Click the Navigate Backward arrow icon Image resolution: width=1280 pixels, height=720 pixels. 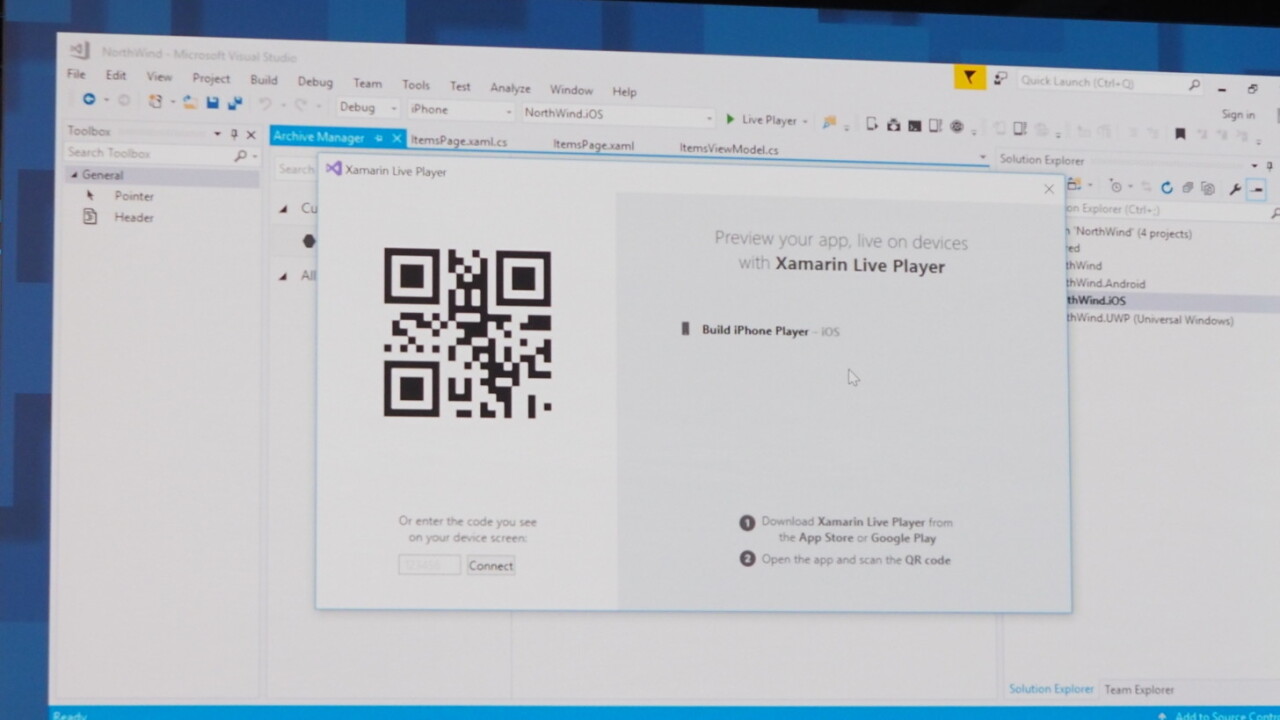tap(89, 100)
